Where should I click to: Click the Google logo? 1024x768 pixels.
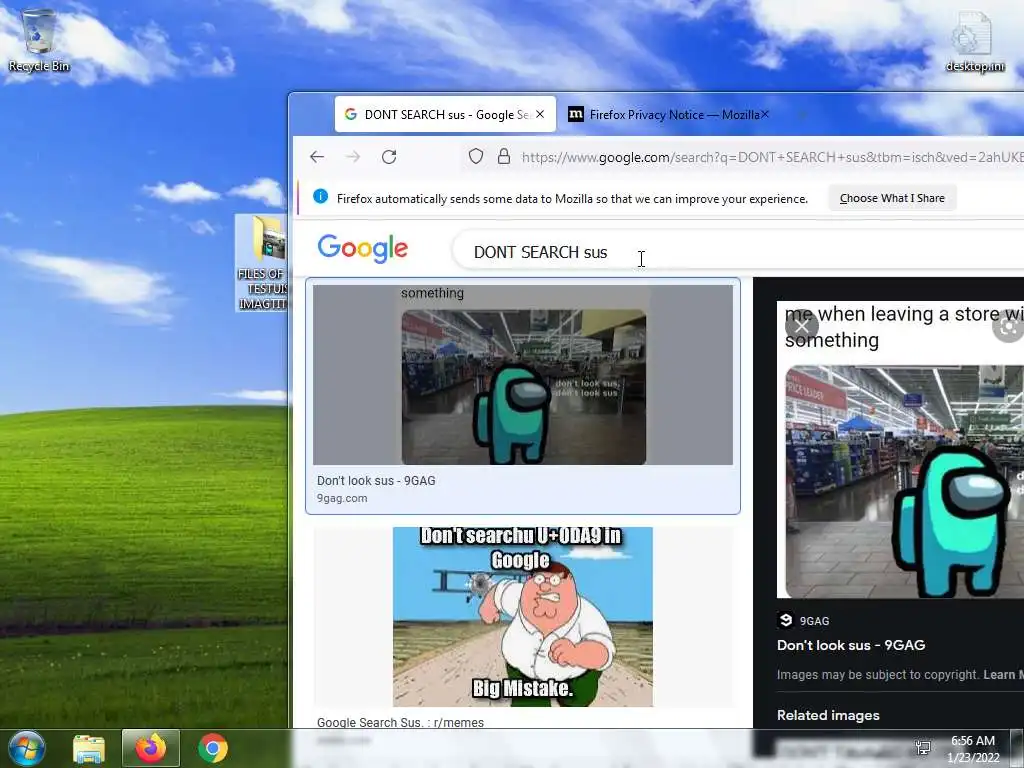[362, 249]
